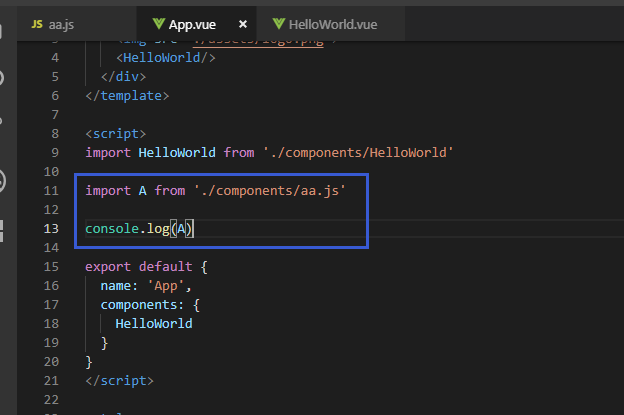Viewport: 624px width, 415px height.
Task: Click the closing </script> tag
Action: 119,381
